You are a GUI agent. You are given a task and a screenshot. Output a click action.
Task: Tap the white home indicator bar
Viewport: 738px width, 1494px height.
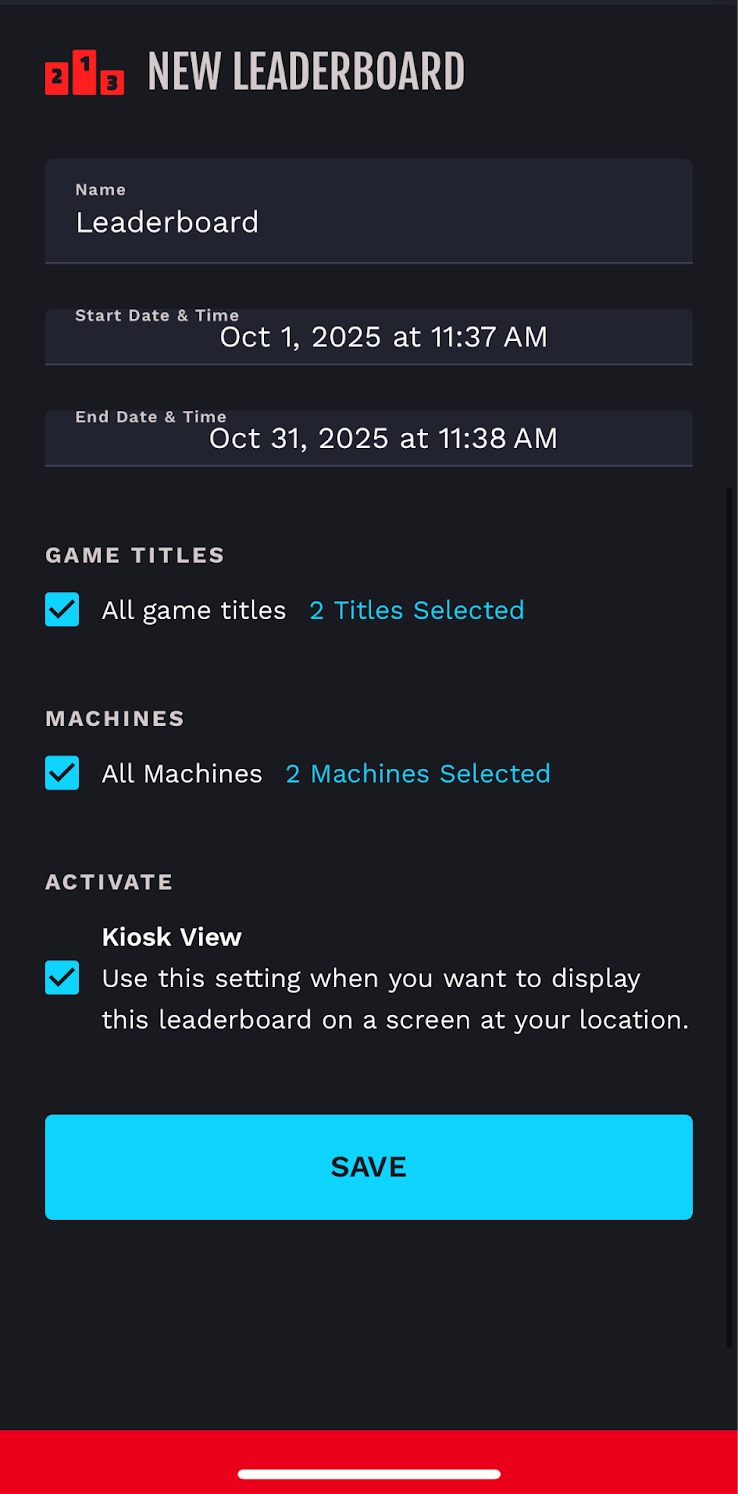pos(368,1474)
